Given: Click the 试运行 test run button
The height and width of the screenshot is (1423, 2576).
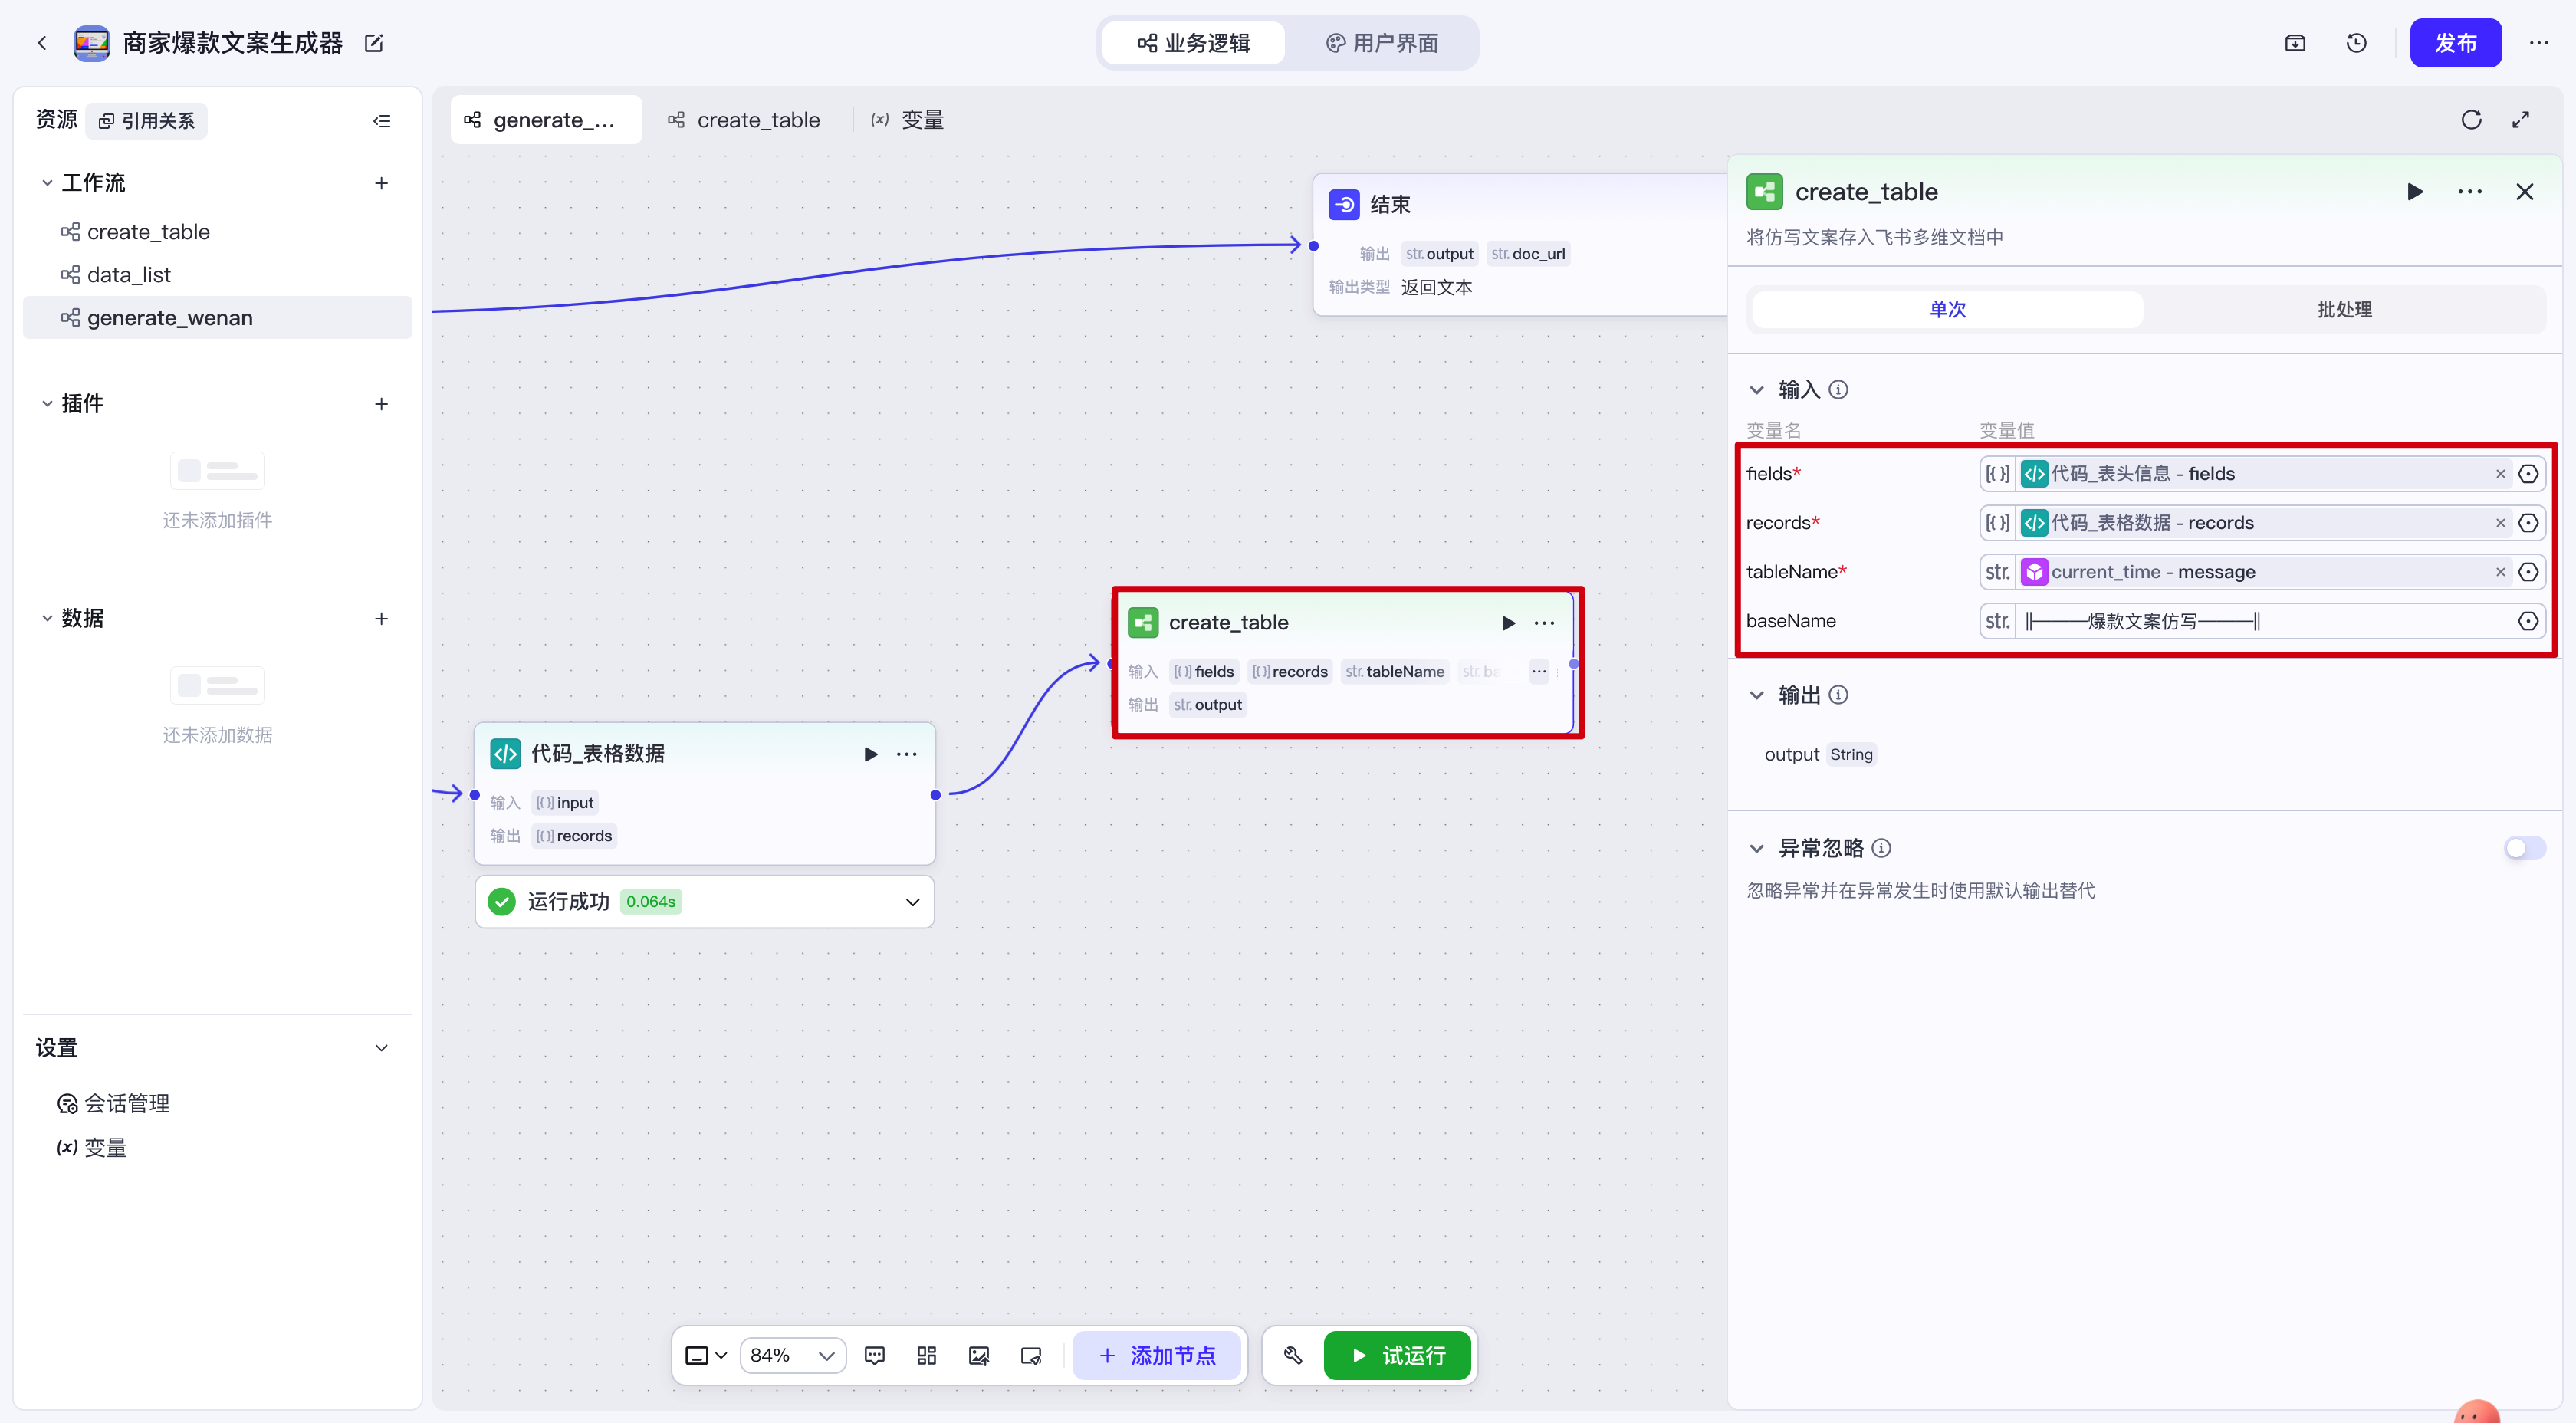Looking at the screenshot, I should click(x=1397, y=1355).
